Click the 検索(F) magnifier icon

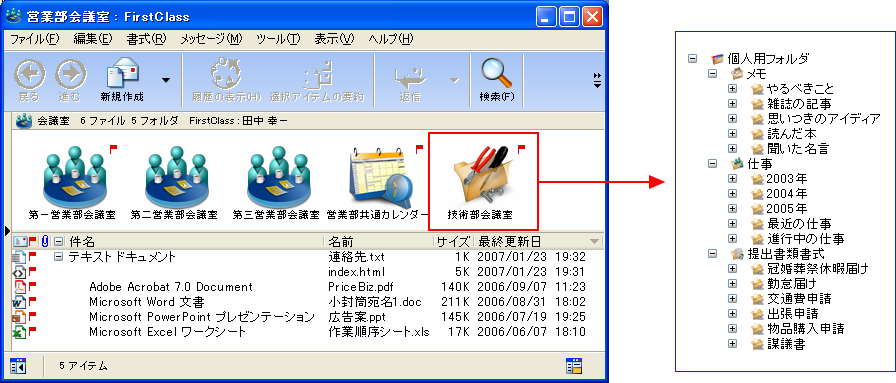coord(496,74)
